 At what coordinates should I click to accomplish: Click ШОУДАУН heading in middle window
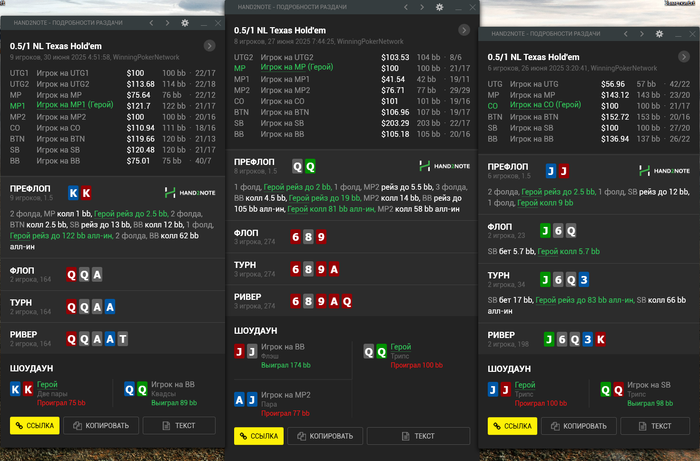pos(256,331)
